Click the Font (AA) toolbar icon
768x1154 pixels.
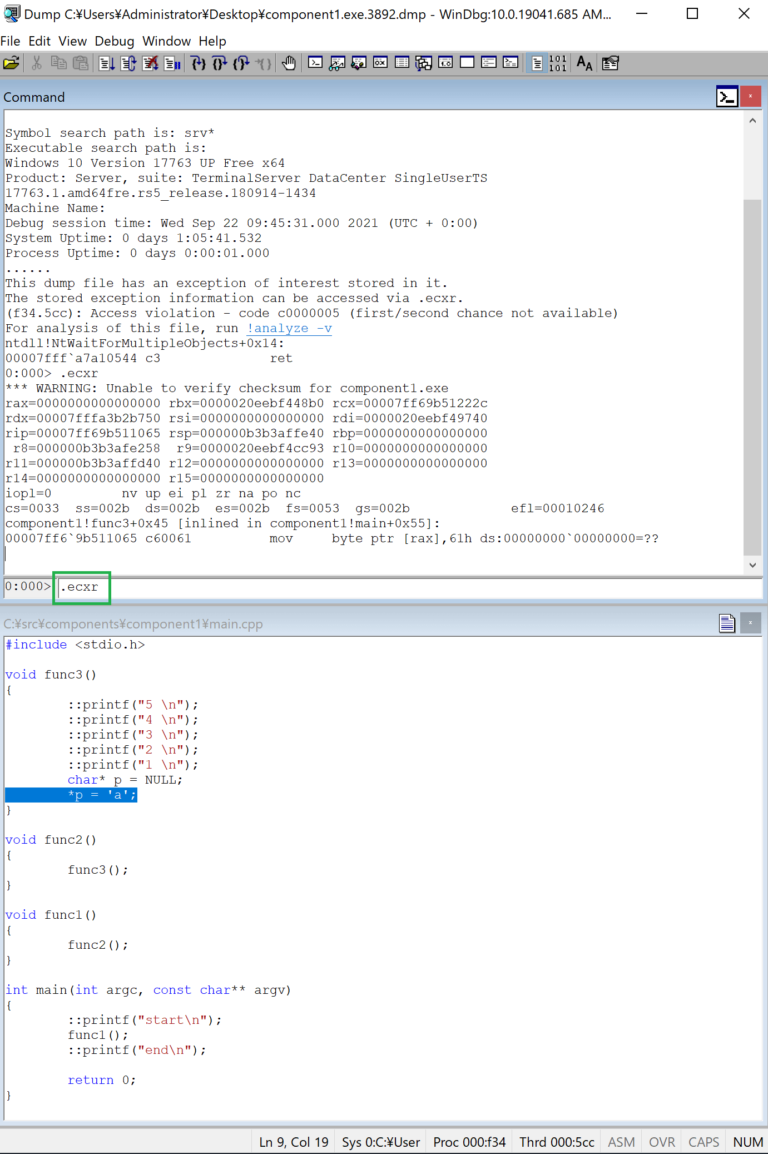tap(585, 63)
